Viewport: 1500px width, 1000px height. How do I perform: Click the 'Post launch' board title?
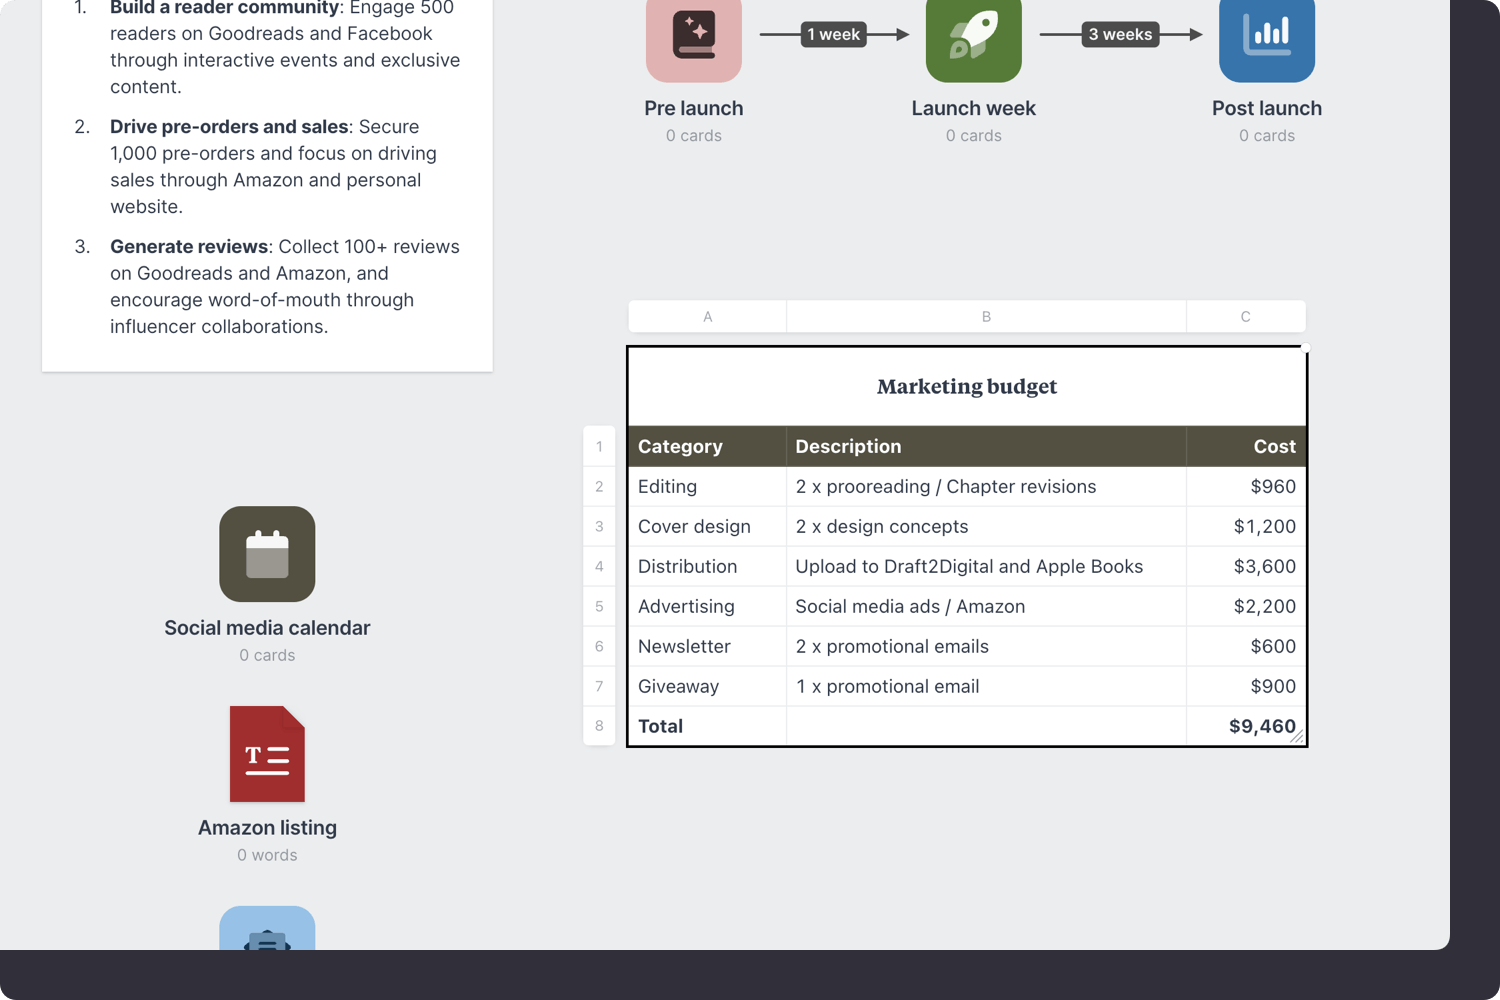1267,108
